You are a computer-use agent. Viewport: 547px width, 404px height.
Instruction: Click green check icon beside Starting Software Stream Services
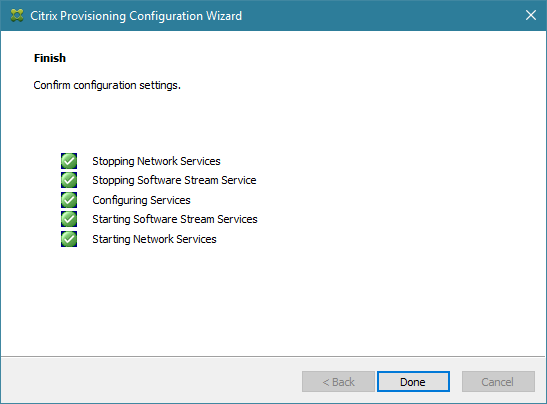click(x=69, y=219)
